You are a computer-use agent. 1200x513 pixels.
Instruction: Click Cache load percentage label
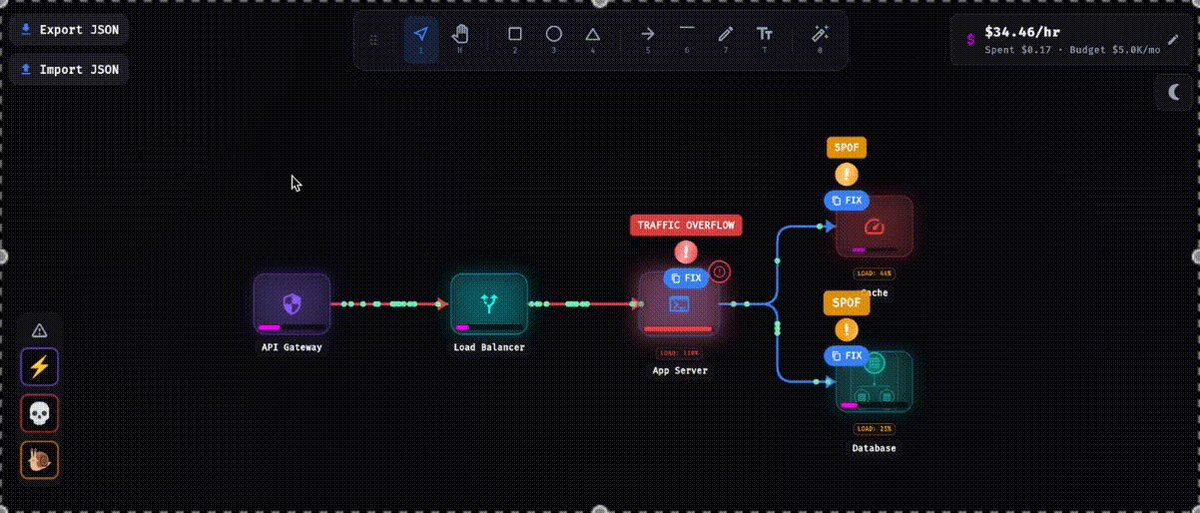coord(874,272)
